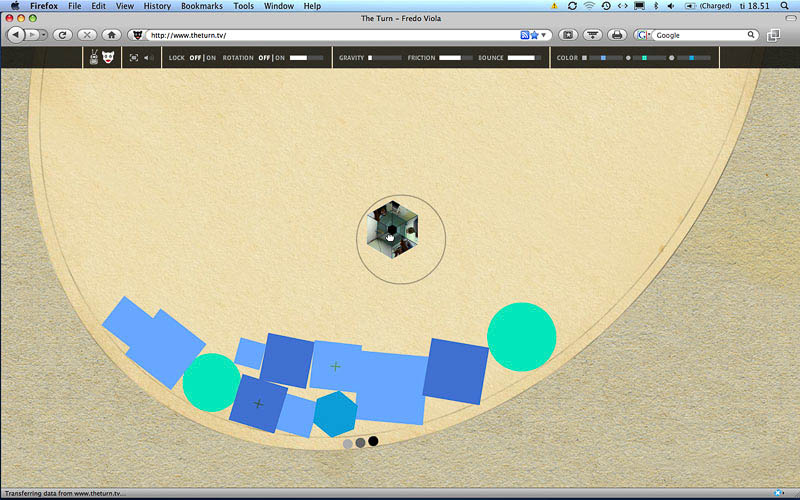Click the search magnifier in Google box
The width and height of the screenshot is (800, 500).
(x=751, y=35)
